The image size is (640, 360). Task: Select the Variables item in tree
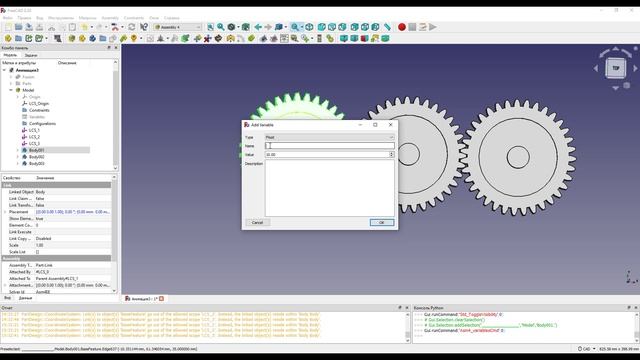[37, 117]
